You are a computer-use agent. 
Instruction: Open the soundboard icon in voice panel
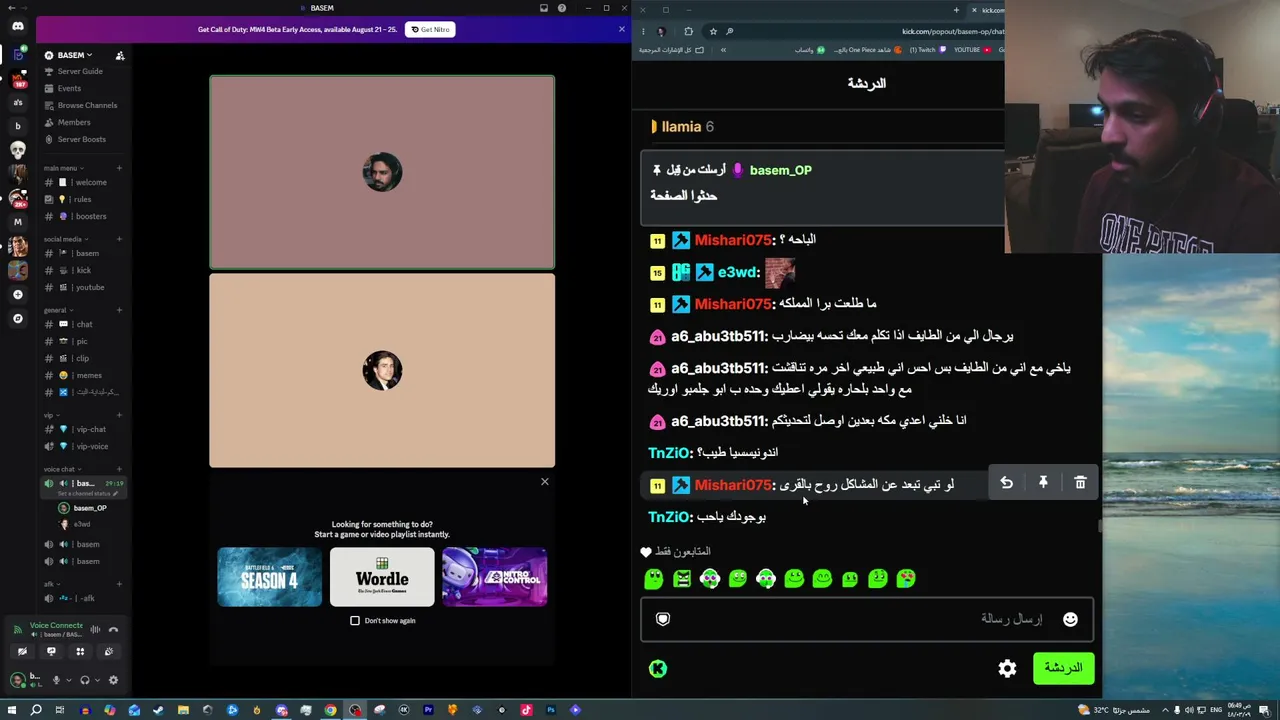pos(109,652)
